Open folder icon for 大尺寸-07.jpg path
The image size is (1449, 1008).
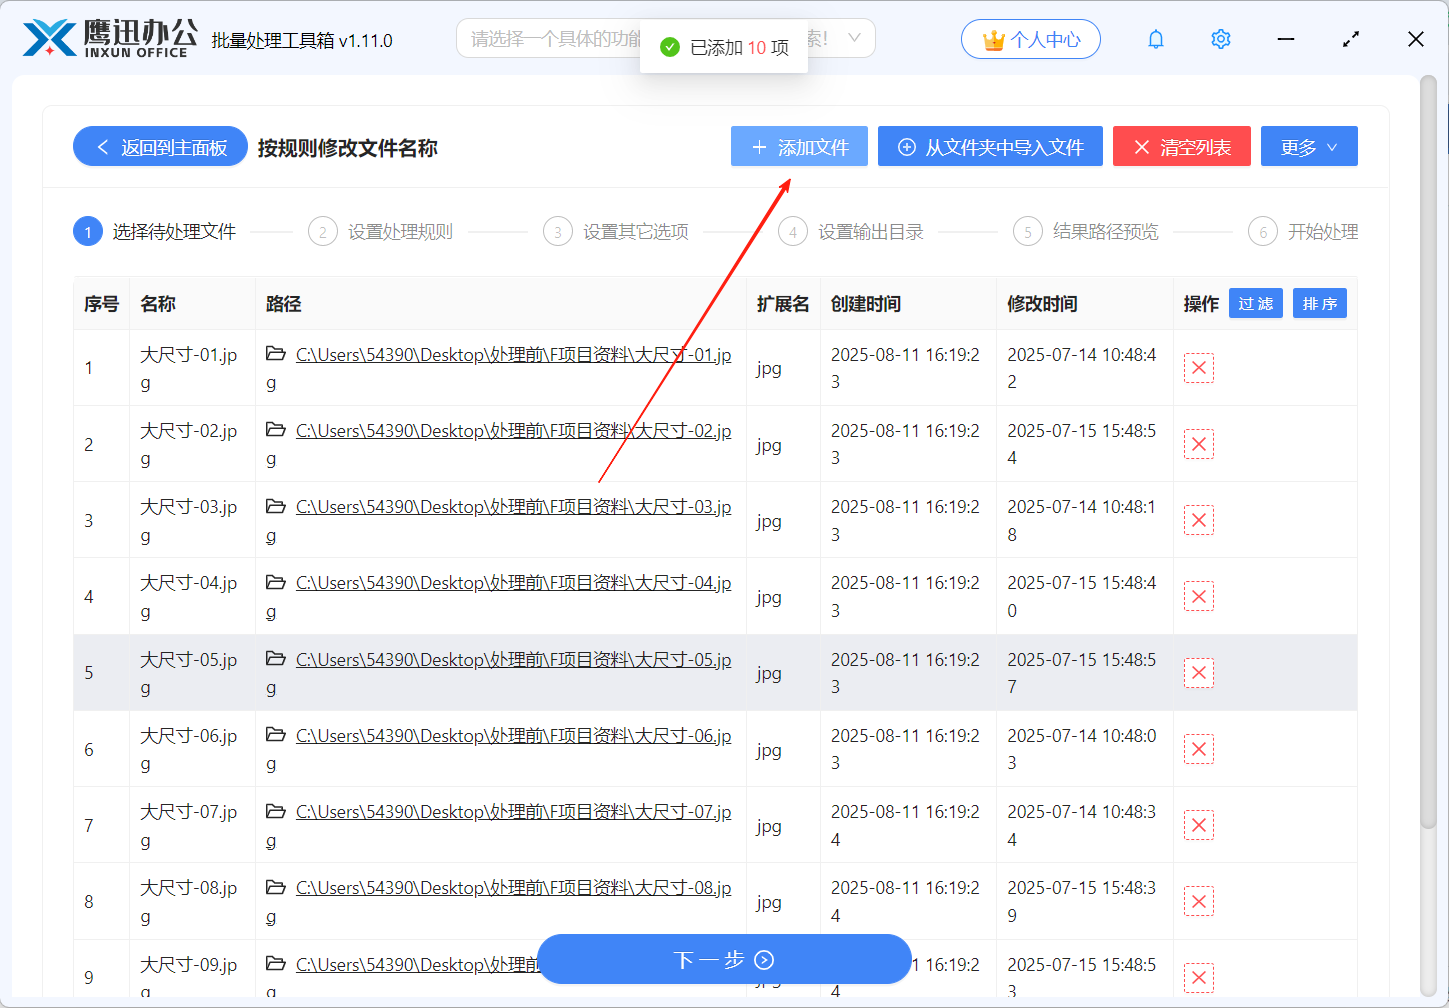pyautogui.click(x=276, y=811)
